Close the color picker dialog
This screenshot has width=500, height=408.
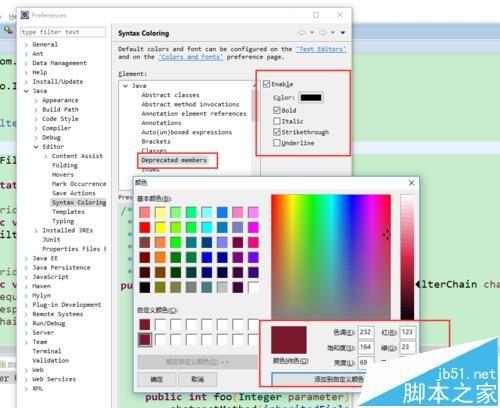coord(411,183)
